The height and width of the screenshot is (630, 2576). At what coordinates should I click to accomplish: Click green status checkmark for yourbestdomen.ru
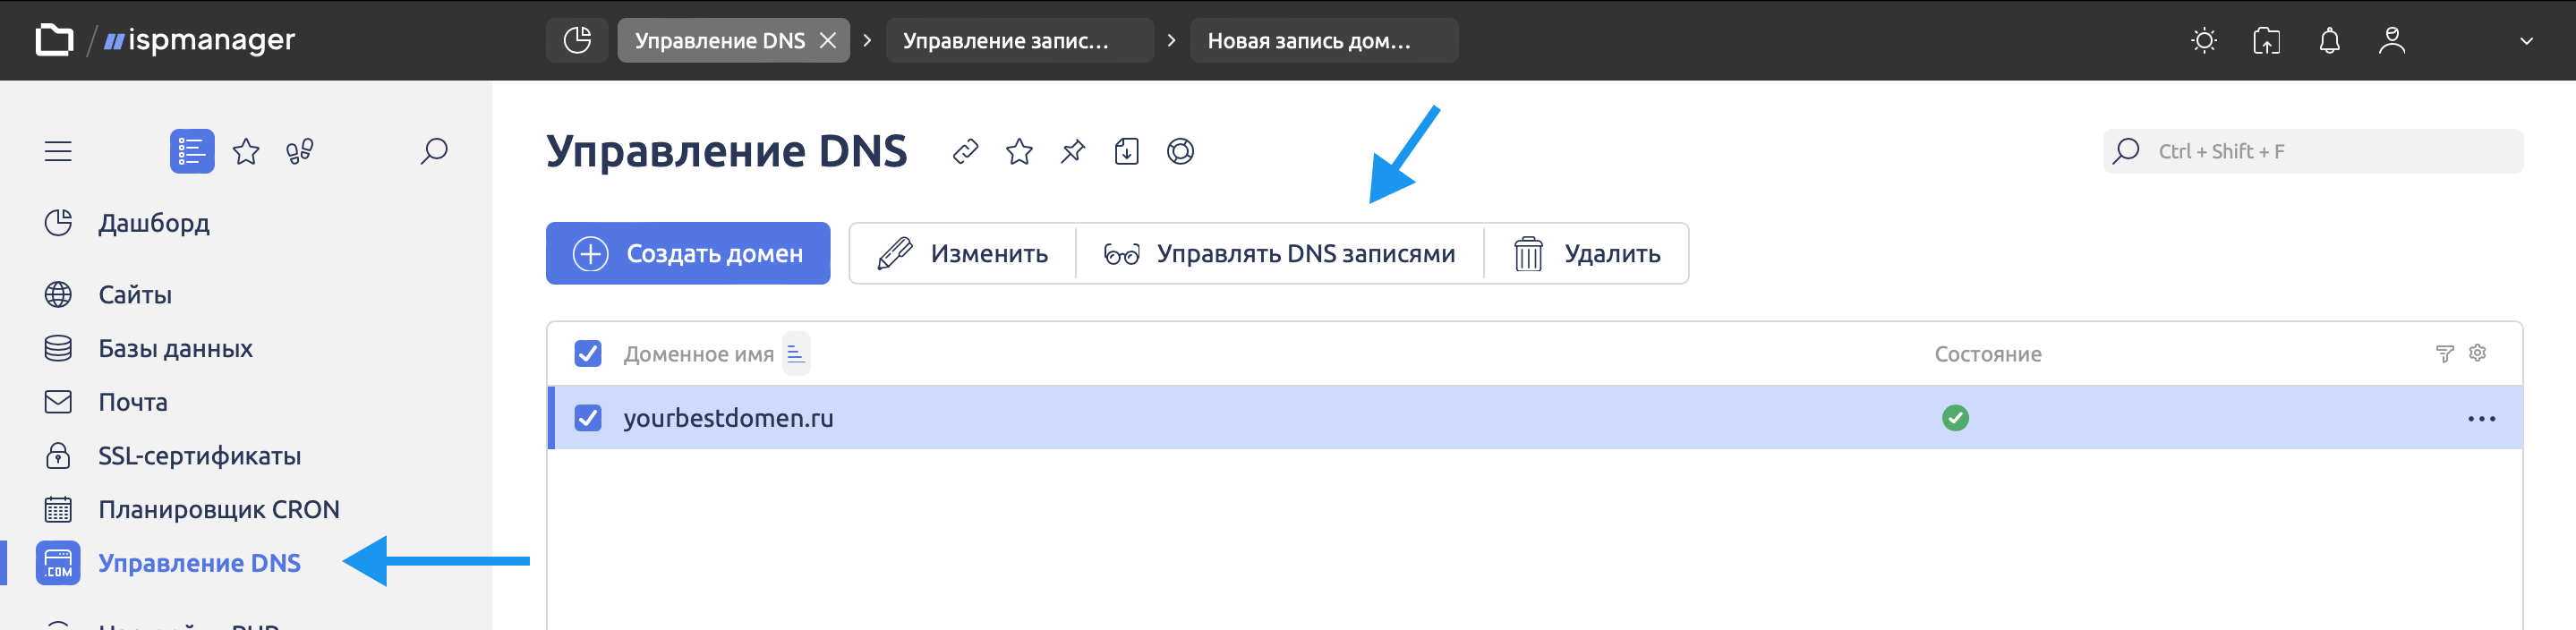pyautogui.click(x=1955, y=417)
